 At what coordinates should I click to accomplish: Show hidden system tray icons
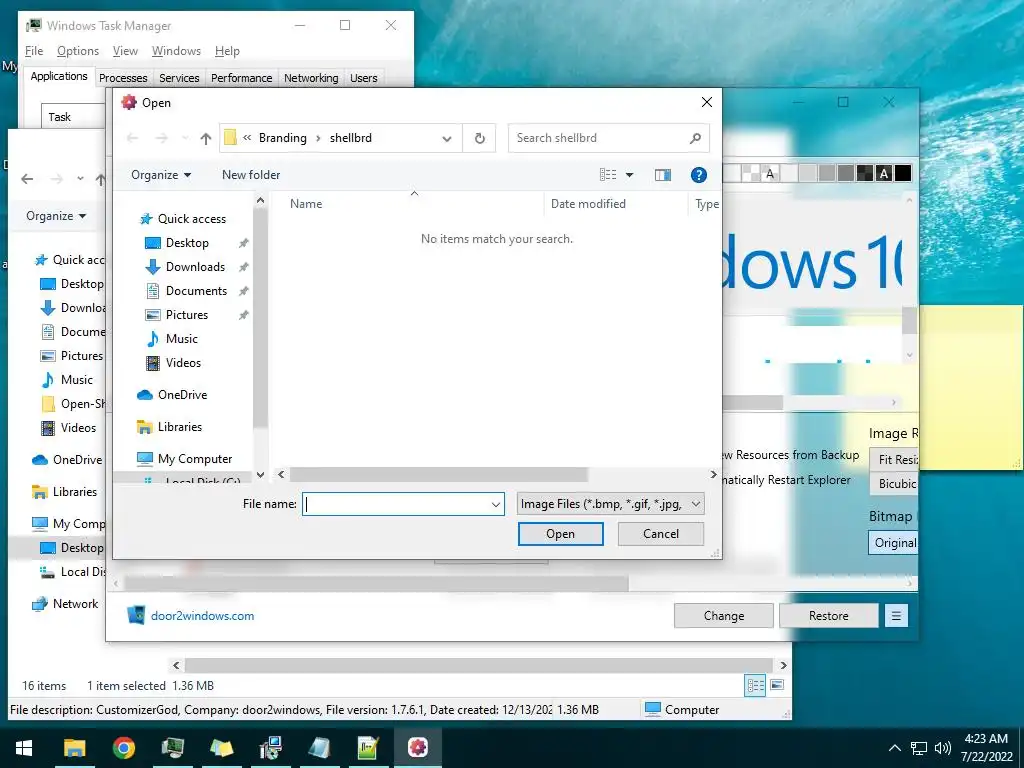[x=895, y=748]
